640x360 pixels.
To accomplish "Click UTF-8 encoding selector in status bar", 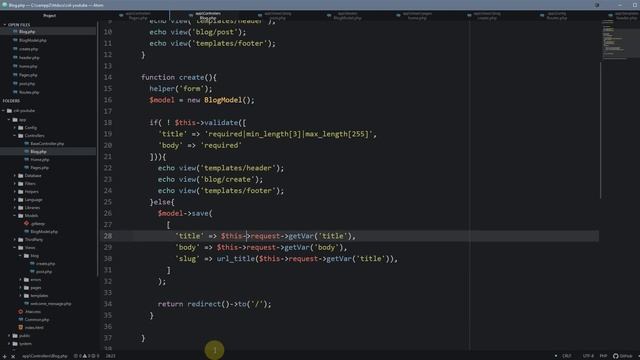I will (x=588, y=356).
